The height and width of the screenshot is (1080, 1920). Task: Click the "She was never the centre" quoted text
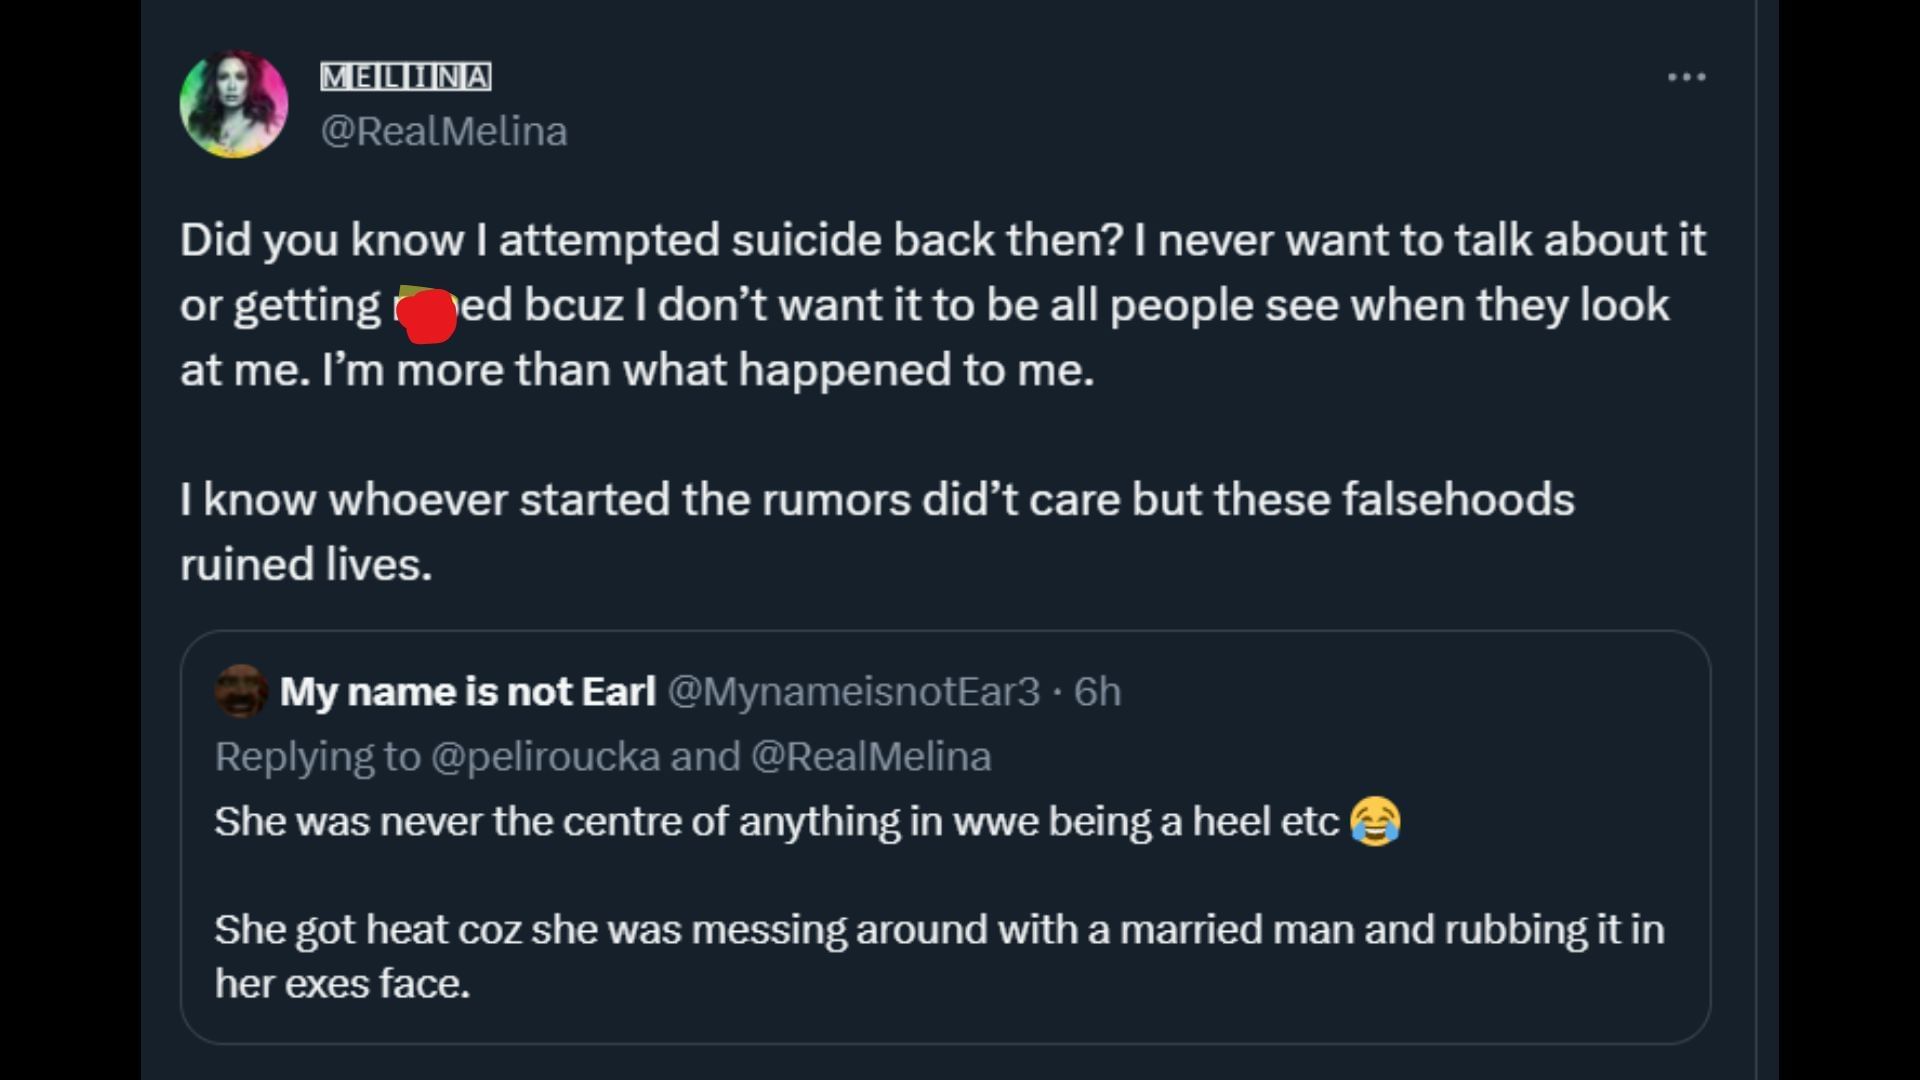[776, 821]
